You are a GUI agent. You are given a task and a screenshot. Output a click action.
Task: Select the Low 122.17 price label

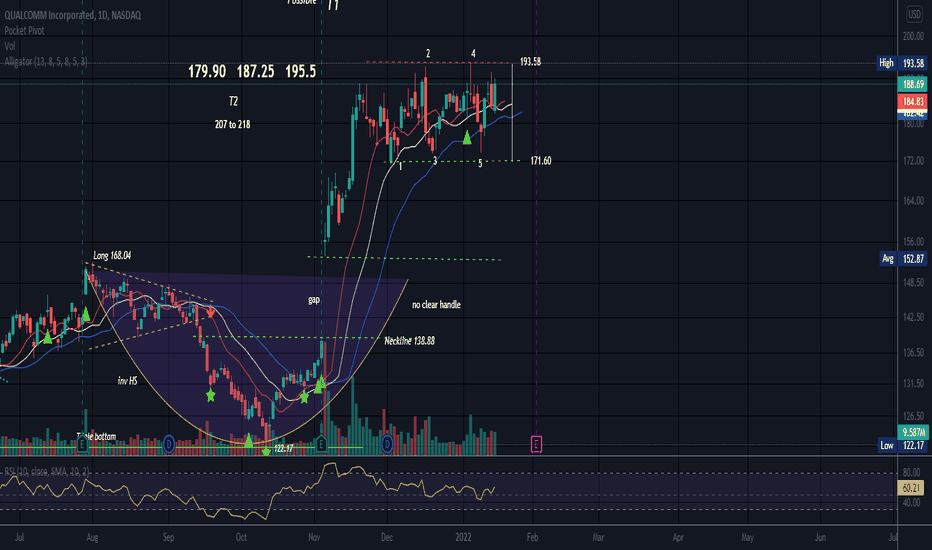(x=902, y=445)
